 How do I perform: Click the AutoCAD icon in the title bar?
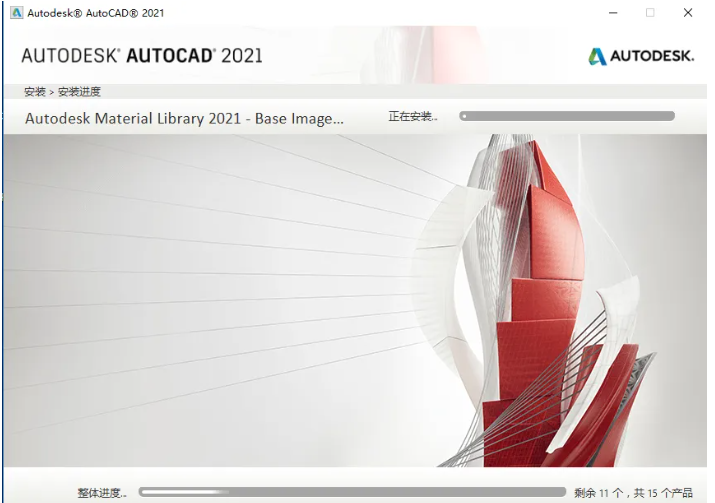(16, 13)
